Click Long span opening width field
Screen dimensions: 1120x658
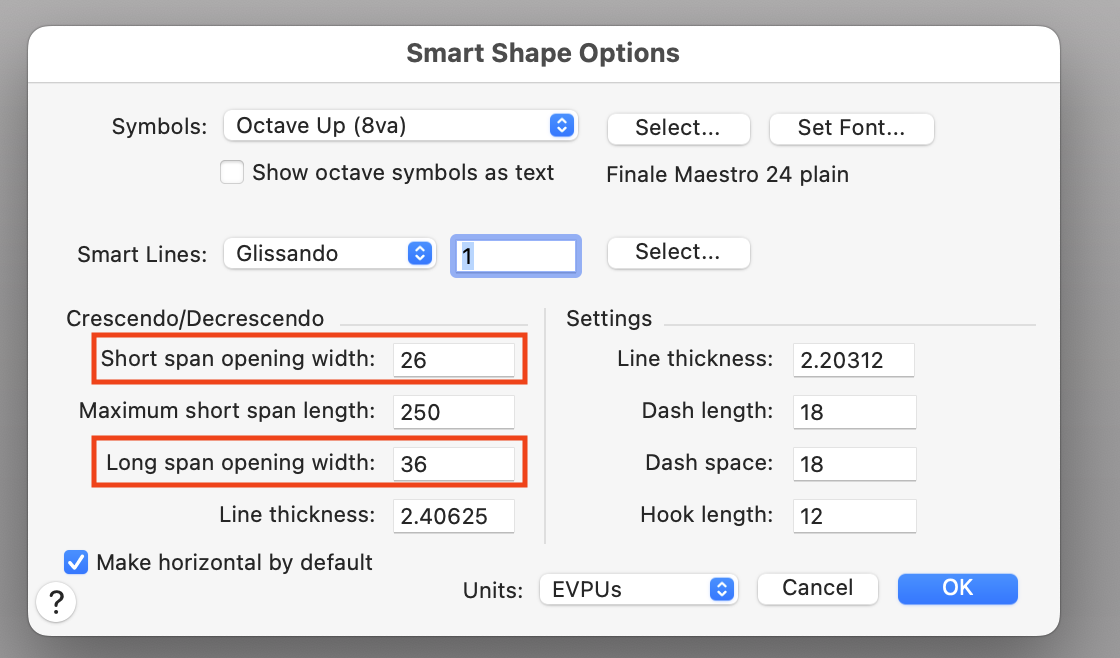[x=454, y=464]
